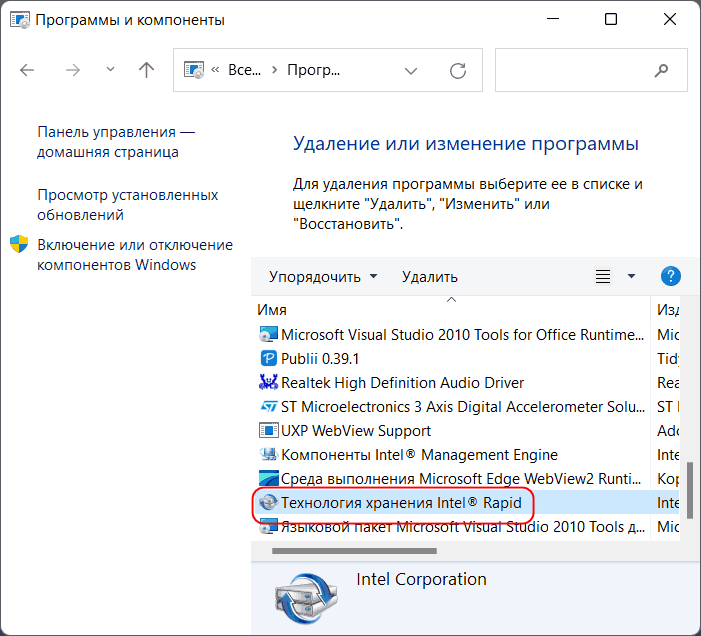The image size is (701, 636).
Task: Select the "Прогр..." breadcrumb segment
Action: pos(313,70)
